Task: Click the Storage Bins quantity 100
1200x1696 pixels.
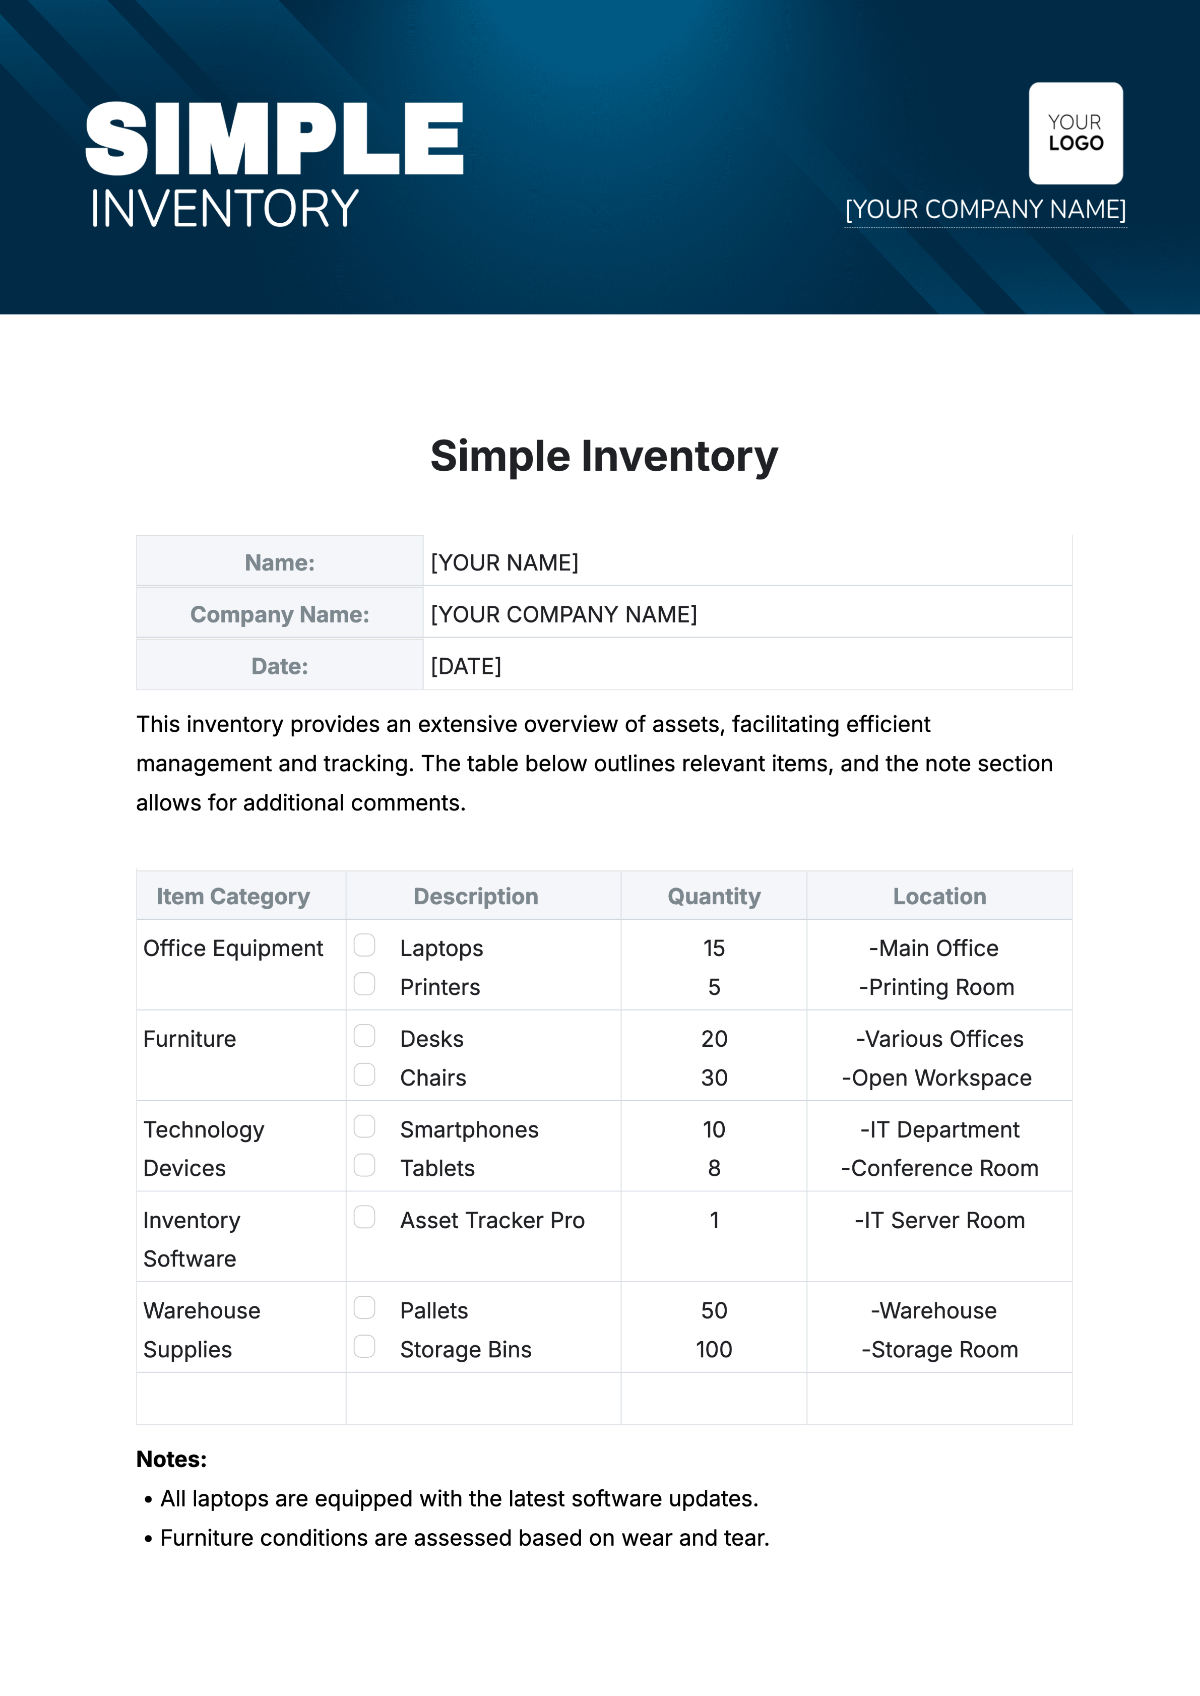Action: click(714, 1350)
